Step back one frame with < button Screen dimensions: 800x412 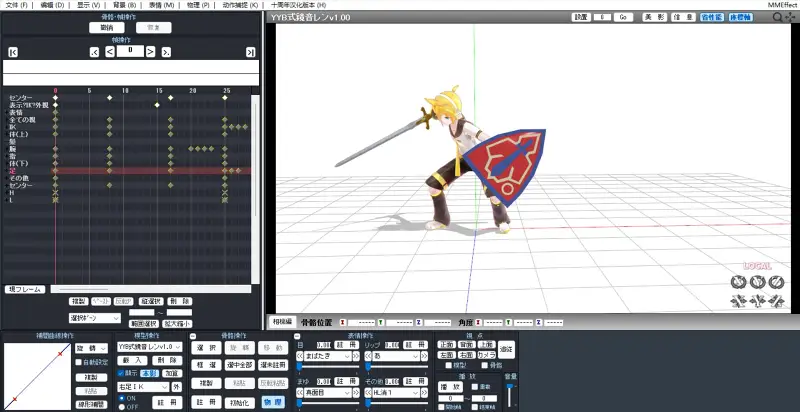(110, 52)
